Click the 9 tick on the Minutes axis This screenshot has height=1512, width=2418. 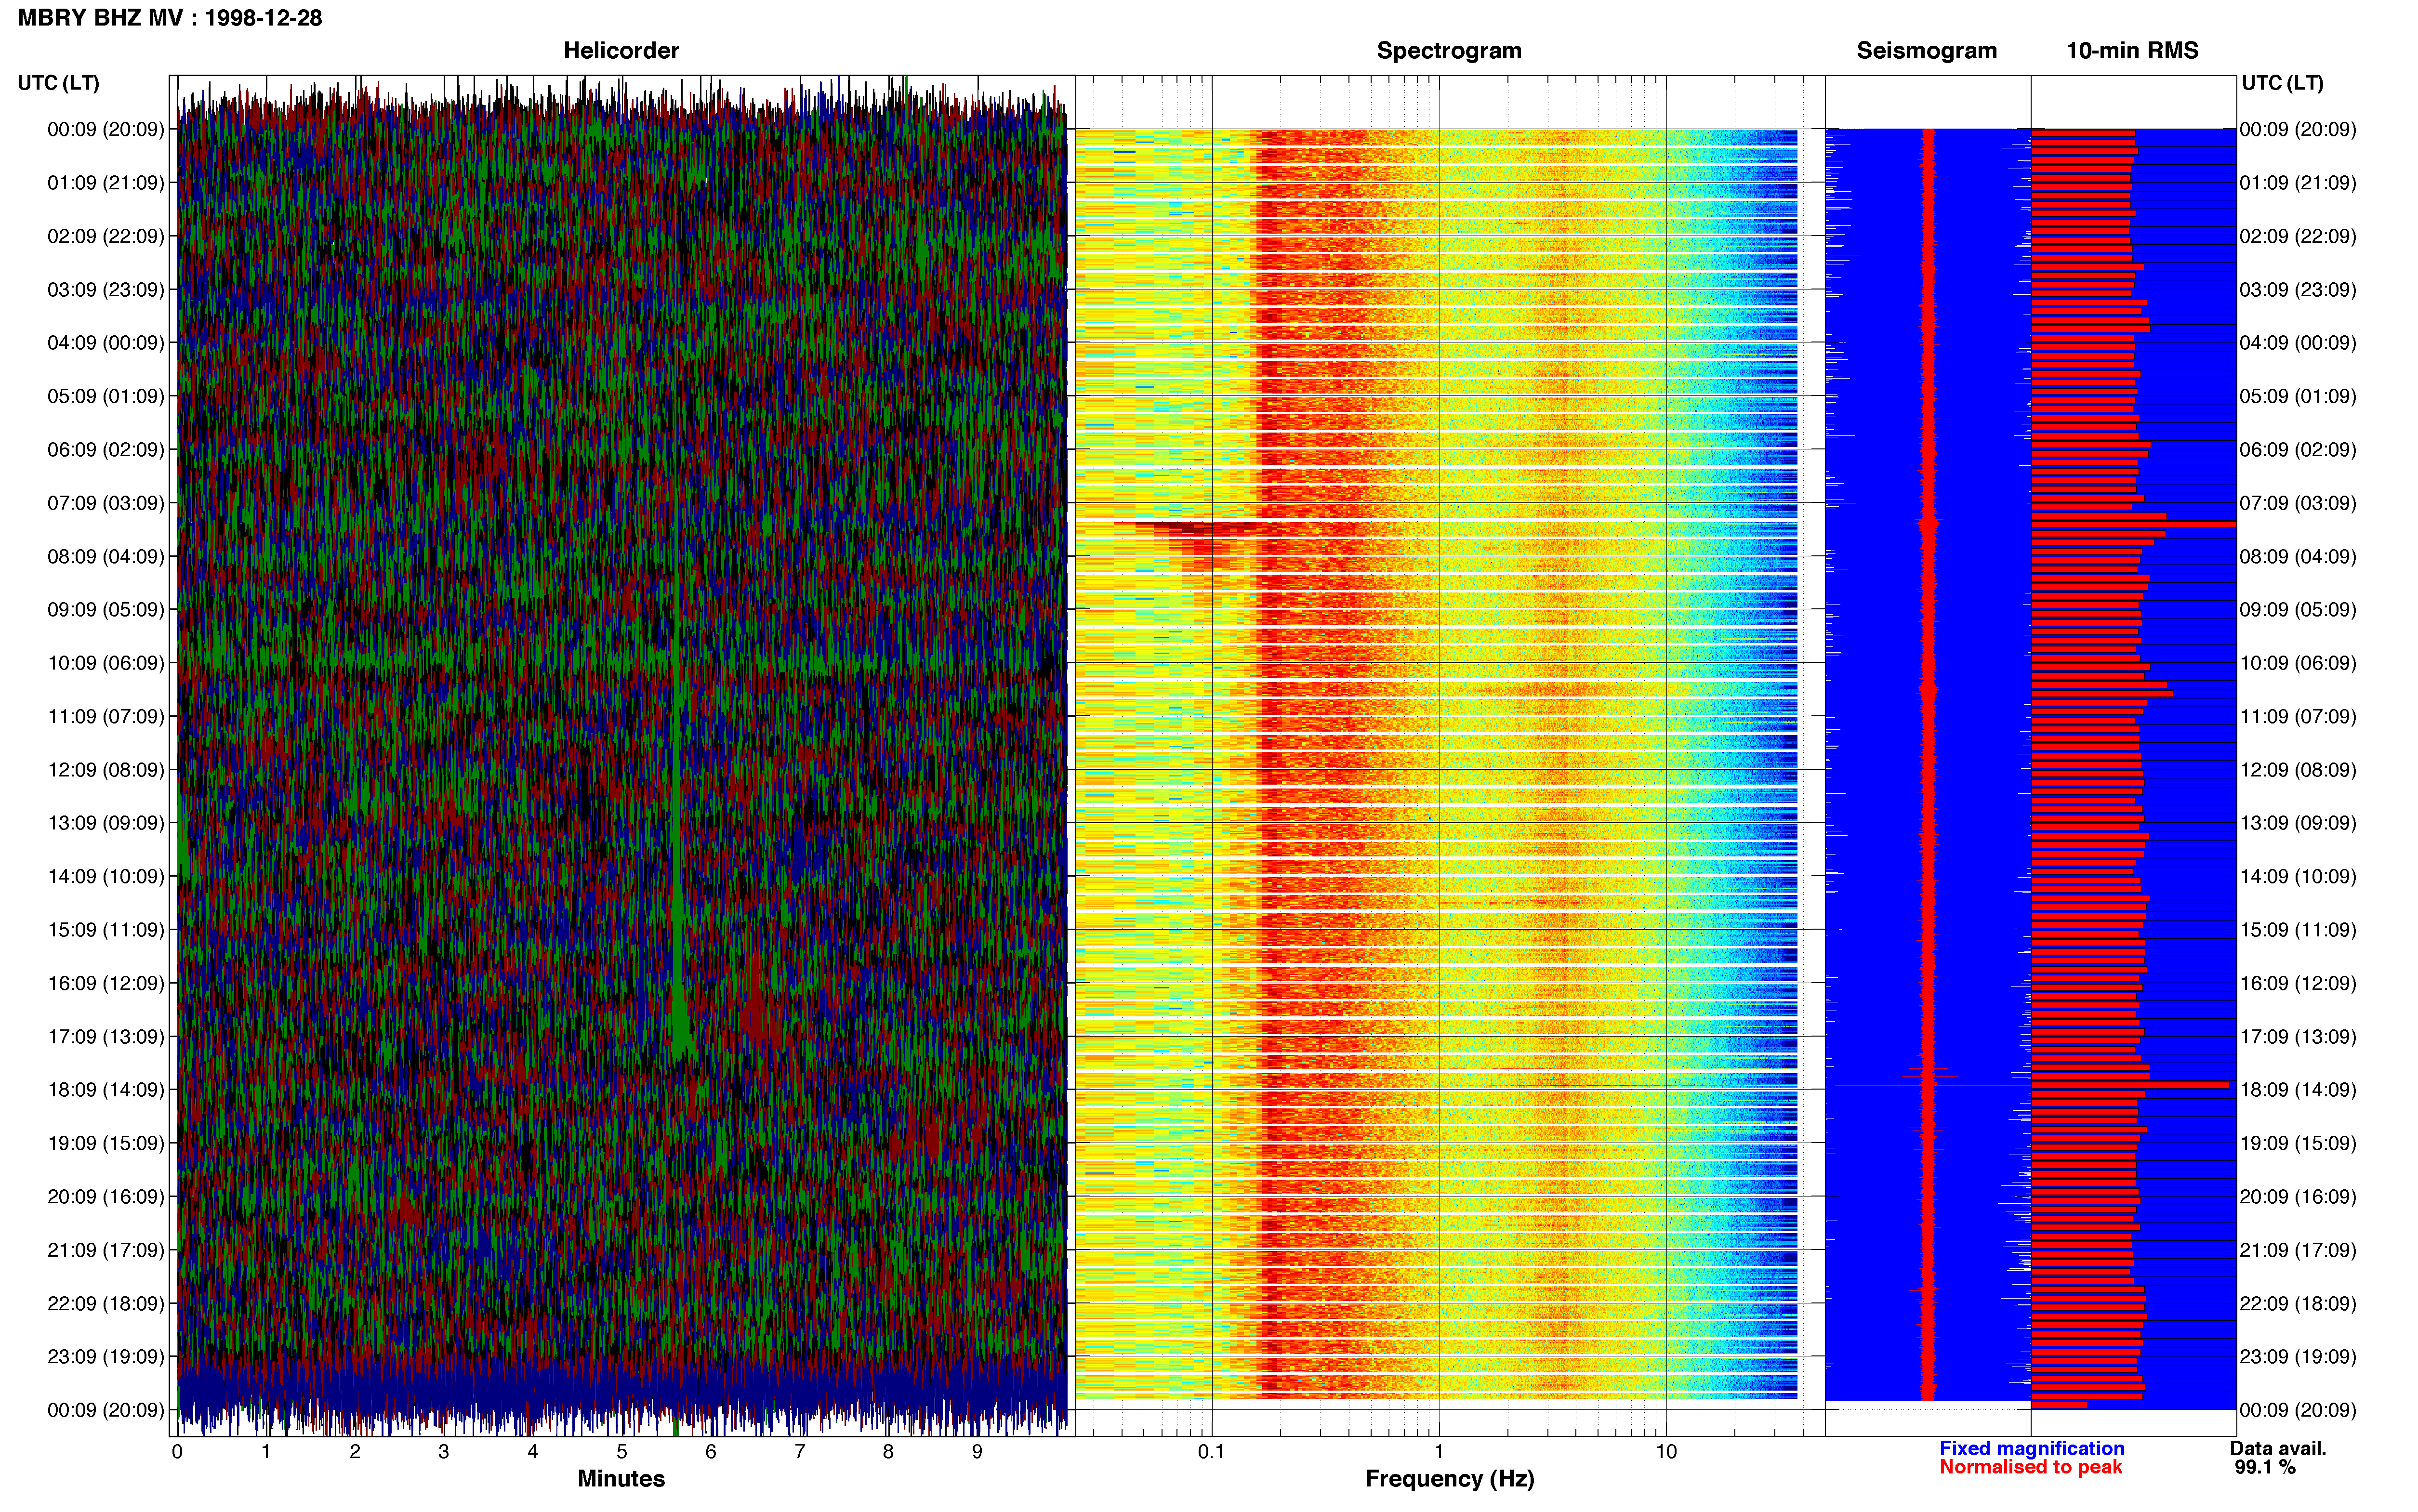click(x=977, y=1452)
